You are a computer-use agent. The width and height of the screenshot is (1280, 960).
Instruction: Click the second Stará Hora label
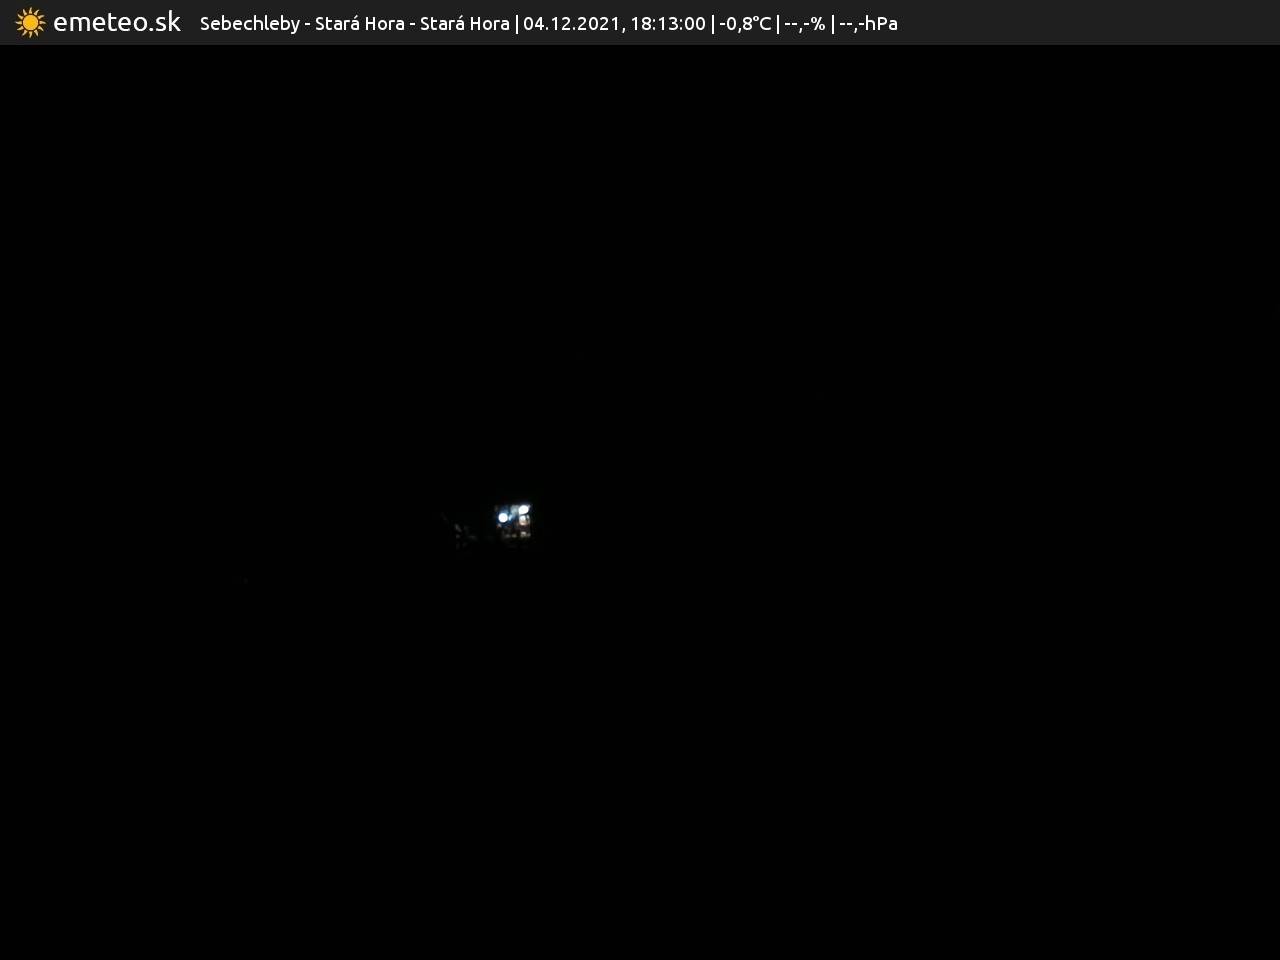[x=464, y=23]
